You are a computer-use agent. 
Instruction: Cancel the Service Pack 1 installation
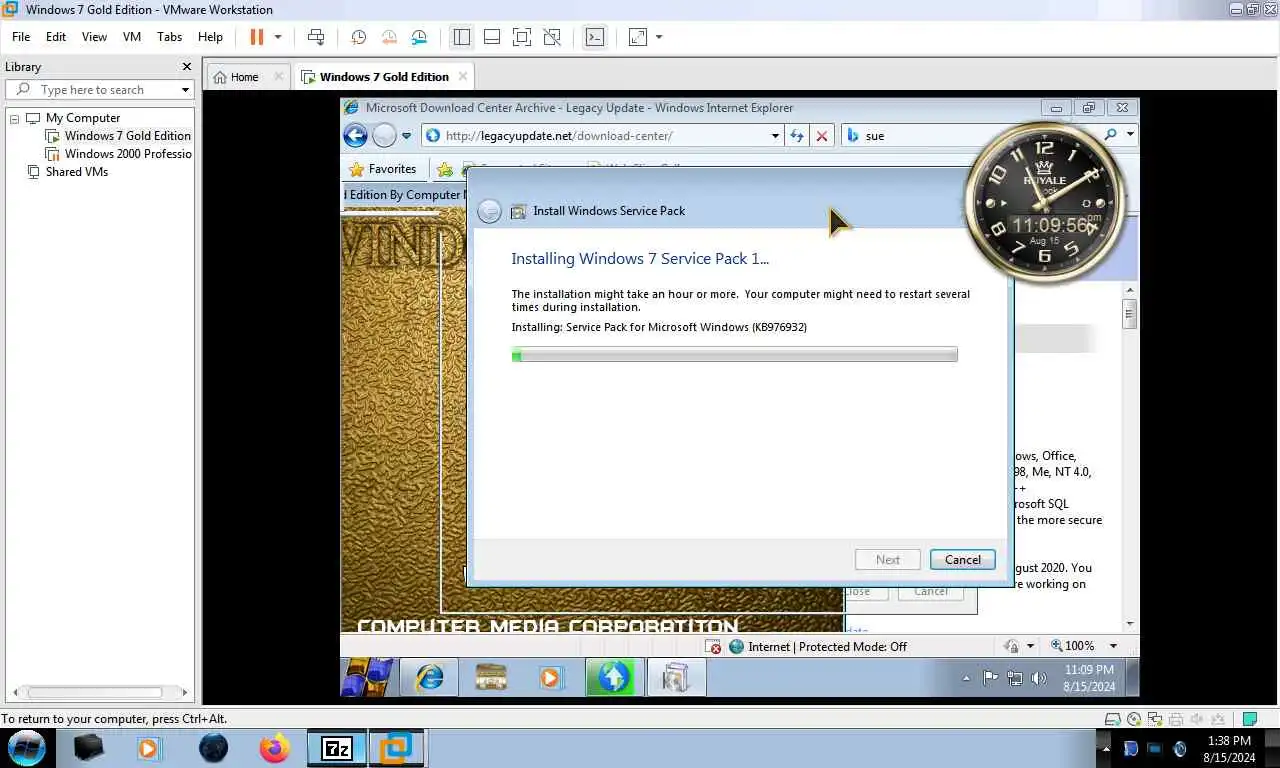pos(963,560)
